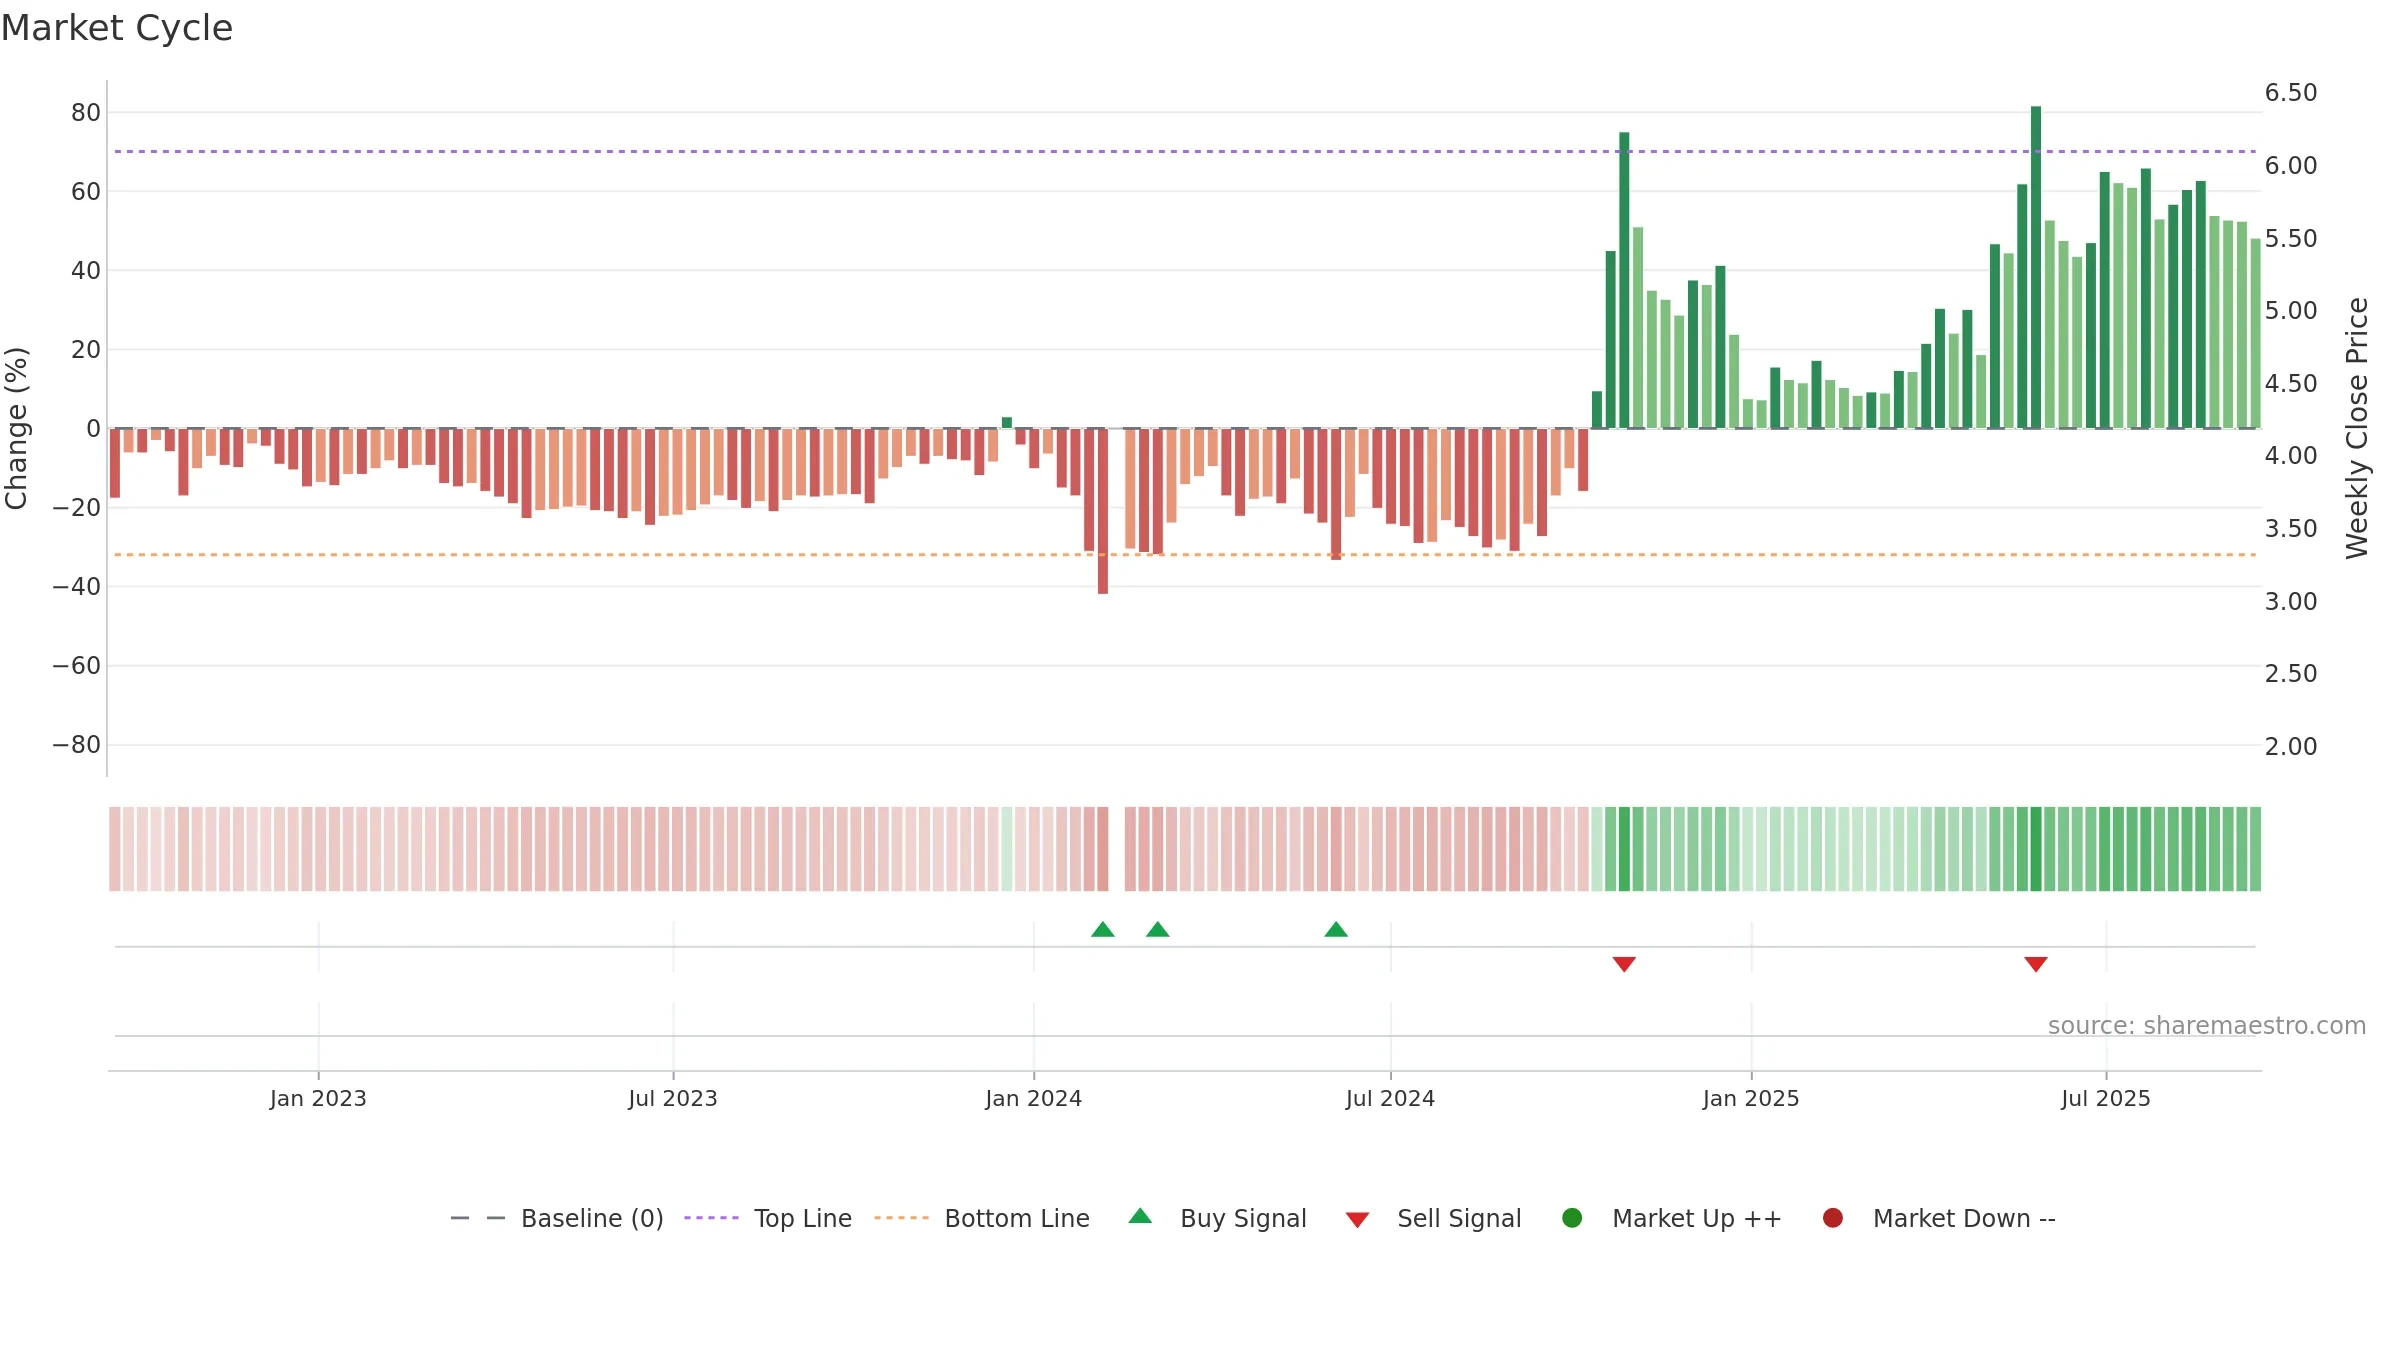
Task: Click the 6.50 price tick on the right axis
Action: point(2291,93)
